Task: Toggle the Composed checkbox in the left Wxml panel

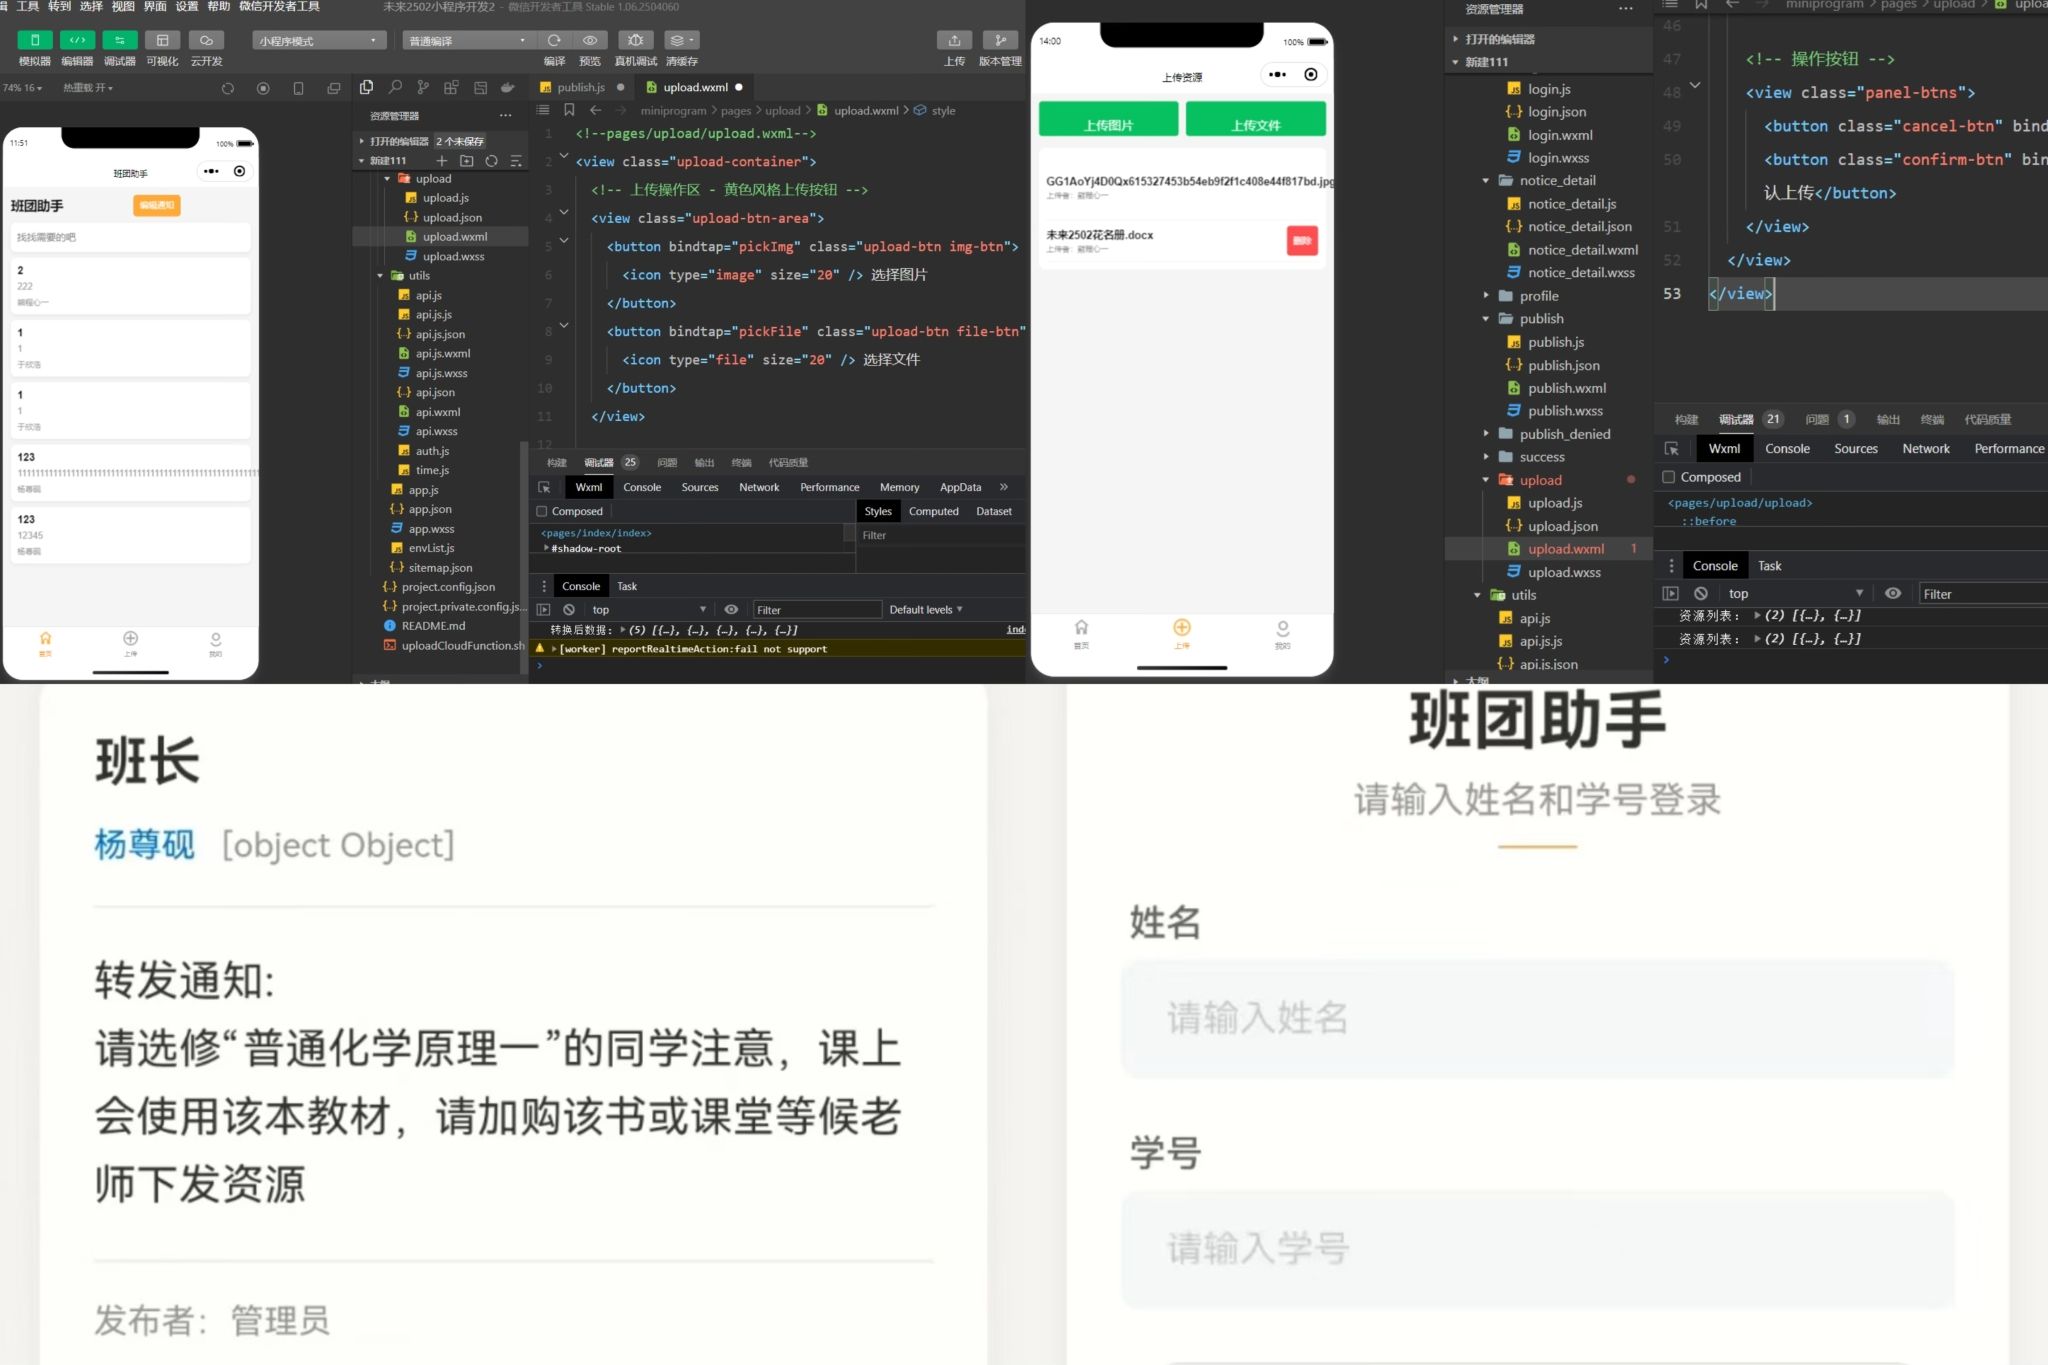Action: click(x=542, y=511)
